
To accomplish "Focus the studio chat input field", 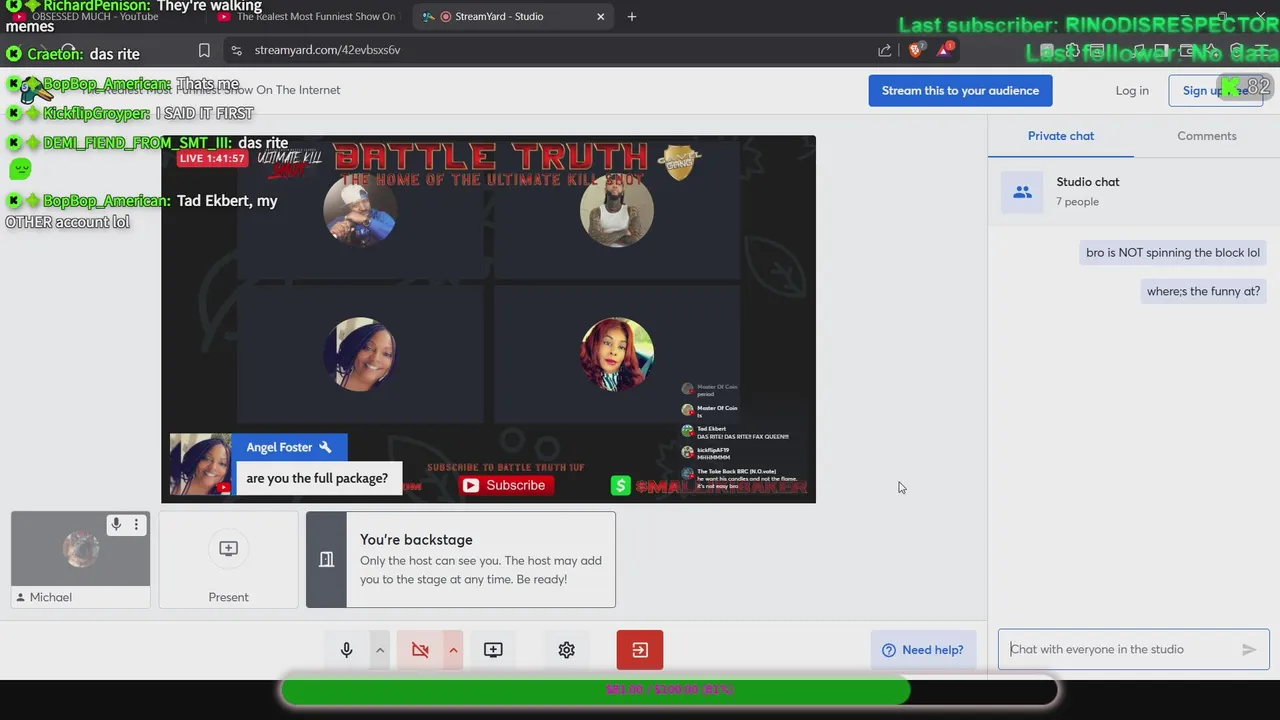I will pyautogui.click(x=1122, y=649).
